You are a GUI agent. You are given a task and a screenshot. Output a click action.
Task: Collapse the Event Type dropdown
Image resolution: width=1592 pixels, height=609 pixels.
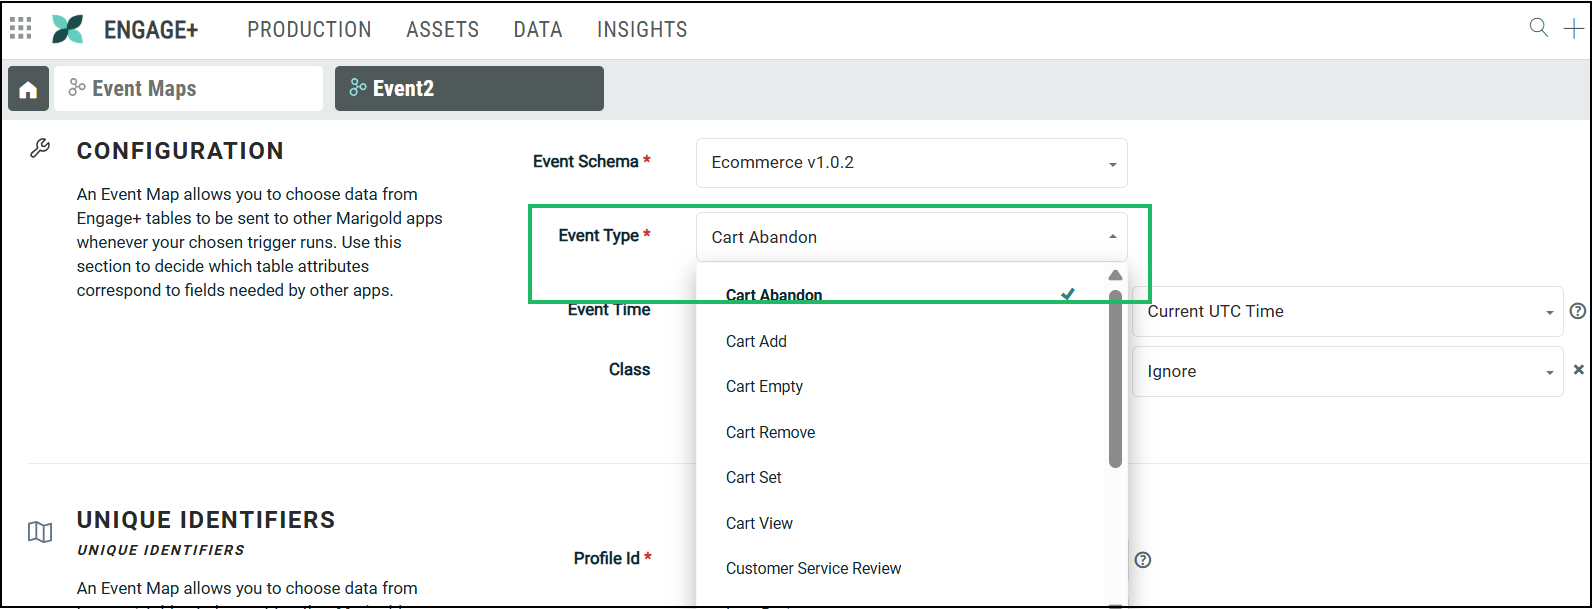coord(911,237)
